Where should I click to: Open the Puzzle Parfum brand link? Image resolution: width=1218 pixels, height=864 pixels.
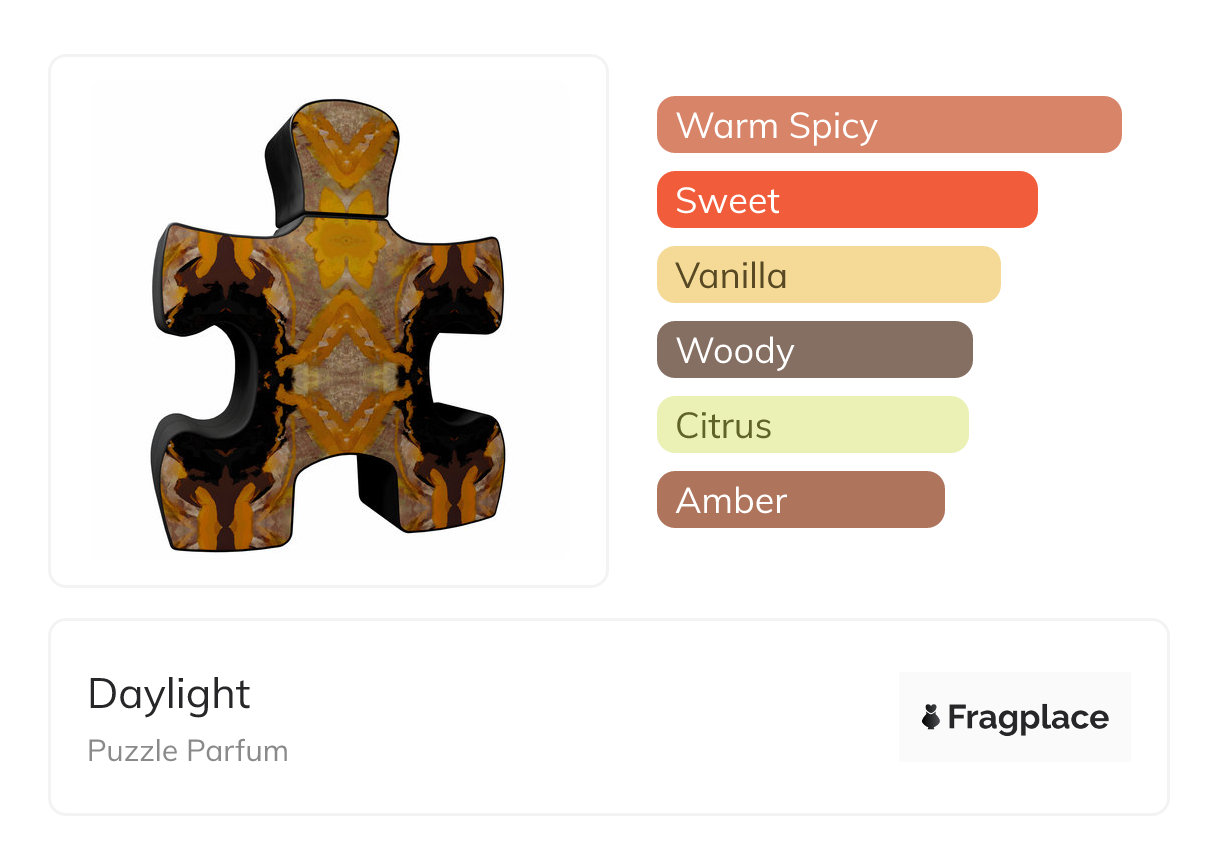pyautogui.click(x=188, y=751)
